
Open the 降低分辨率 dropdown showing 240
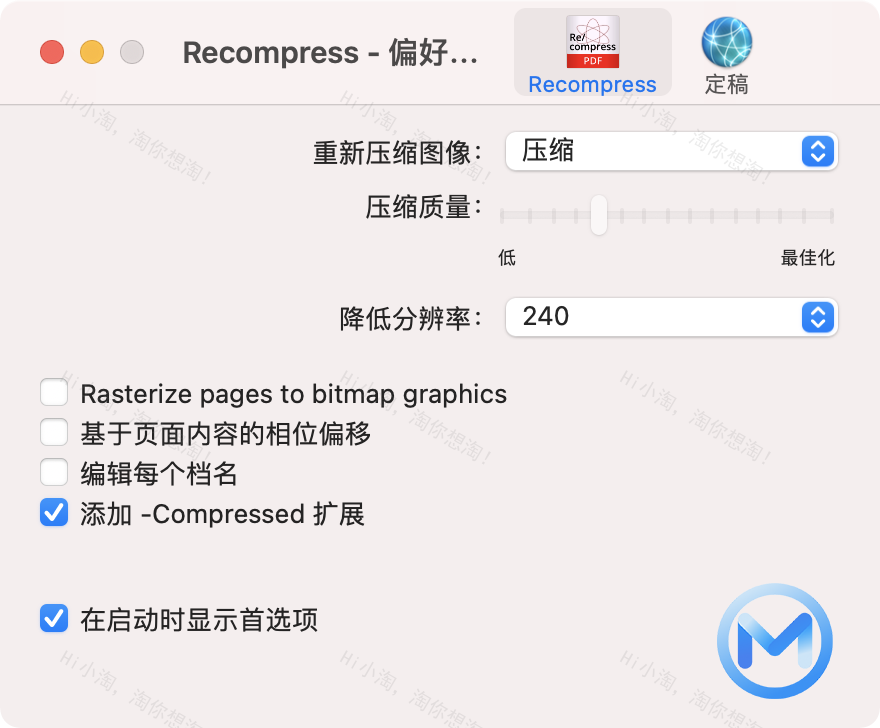(671, 317)
